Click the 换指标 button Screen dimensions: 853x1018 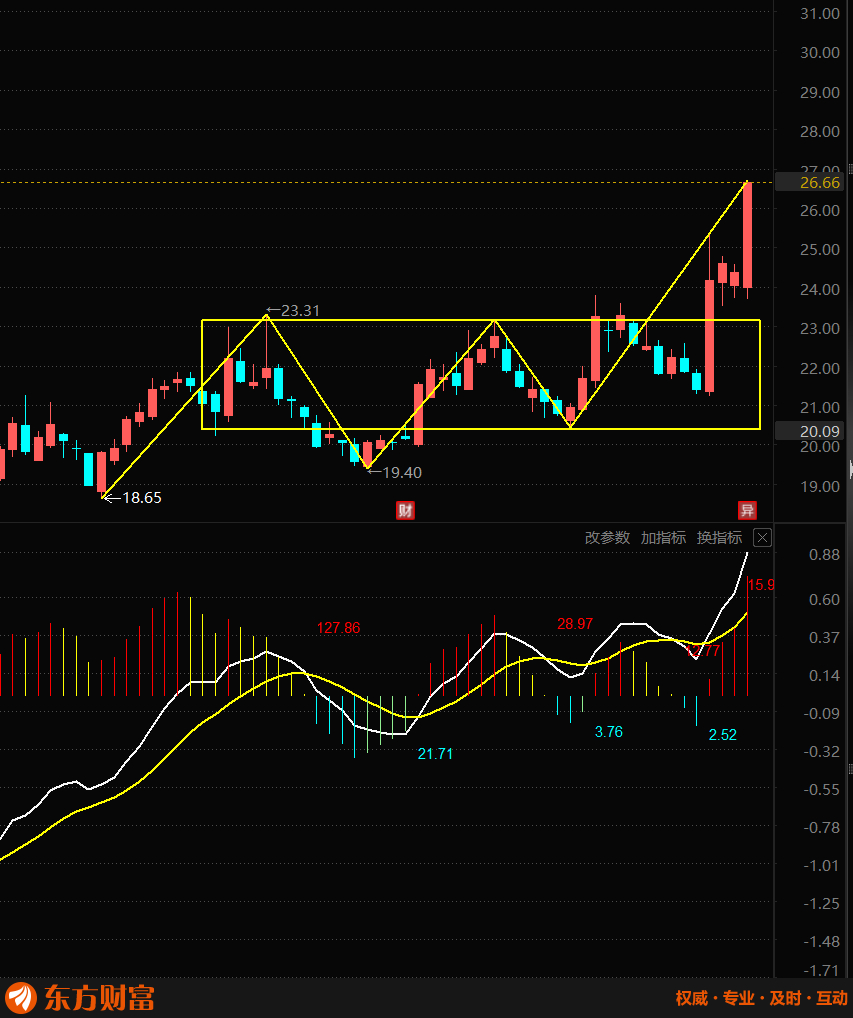(x=719, y=538)
